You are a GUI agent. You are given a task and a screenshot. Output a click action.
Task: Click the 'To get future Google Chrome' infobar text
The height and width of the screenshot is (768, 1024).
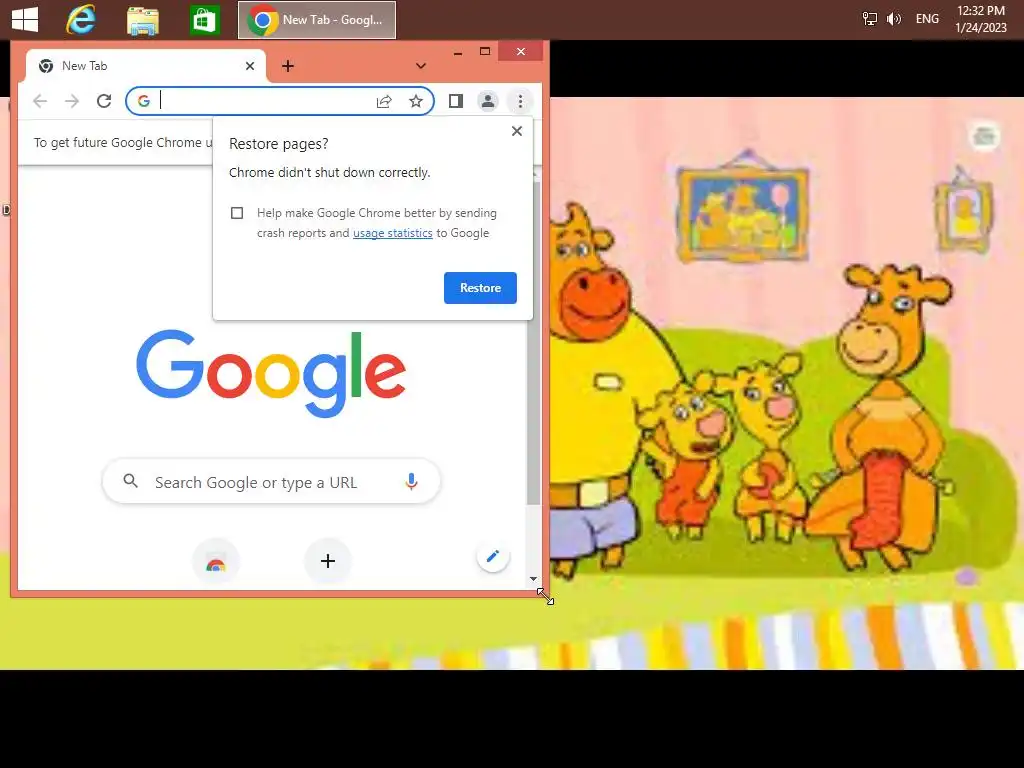tap(123, 142)
